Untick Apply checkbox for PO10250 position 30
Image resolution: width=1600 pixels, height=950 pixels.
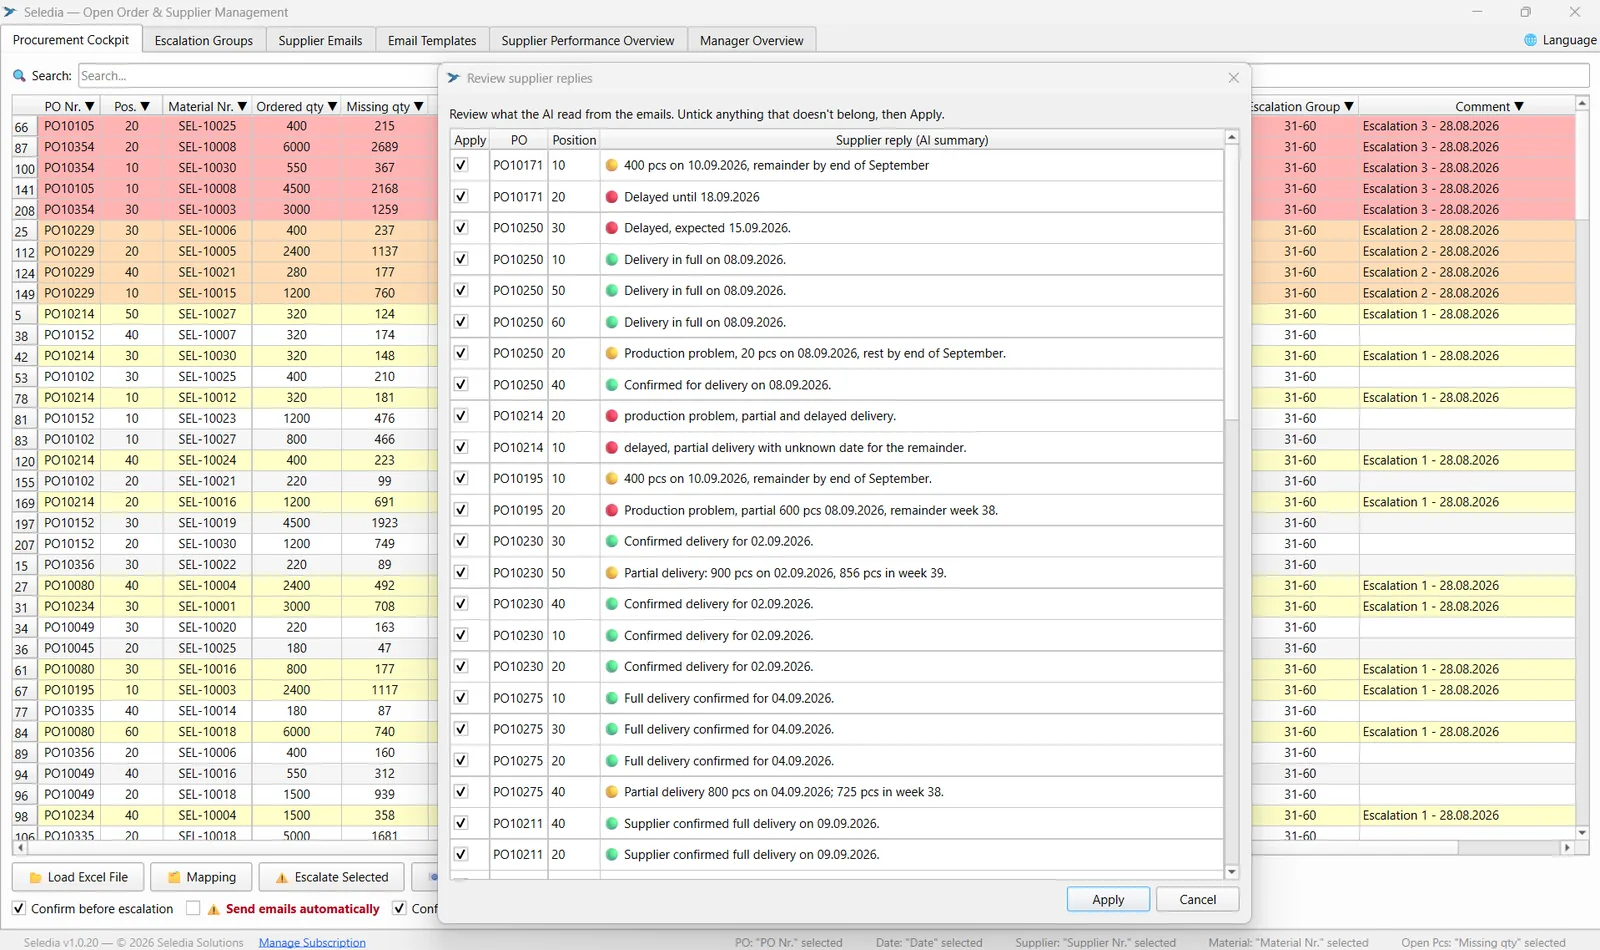[x=461, y=228]
